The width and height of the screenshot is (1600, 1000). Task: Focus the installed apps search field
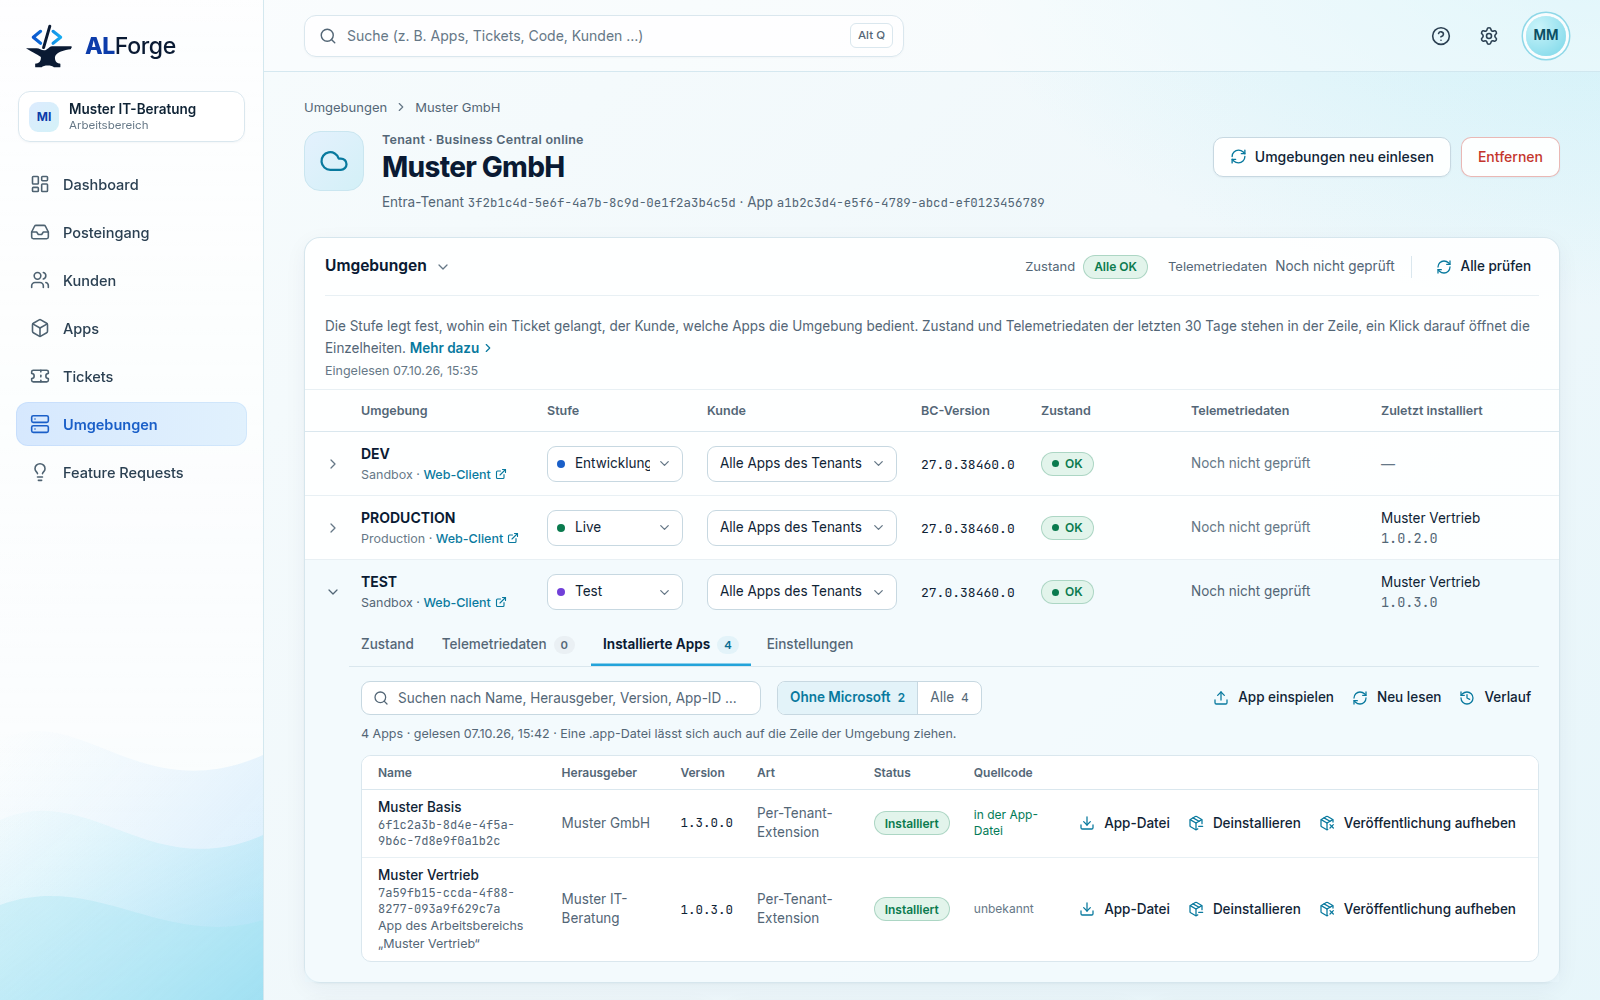[561, 698]
